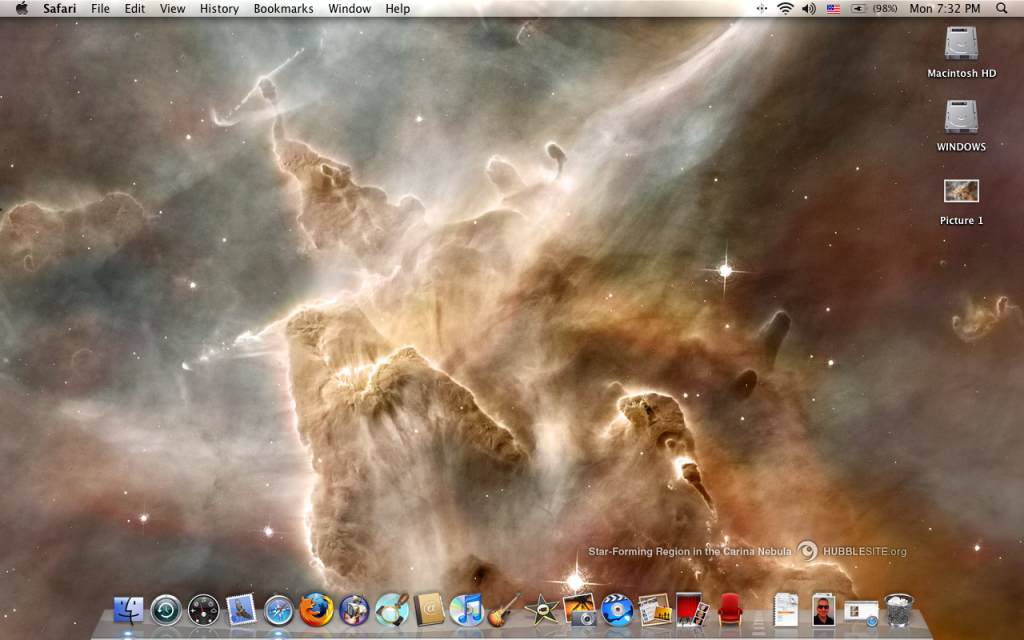1024x640 pixels.
Task: Open Front Row red chair icon
Action: click(x=729, y=610)
